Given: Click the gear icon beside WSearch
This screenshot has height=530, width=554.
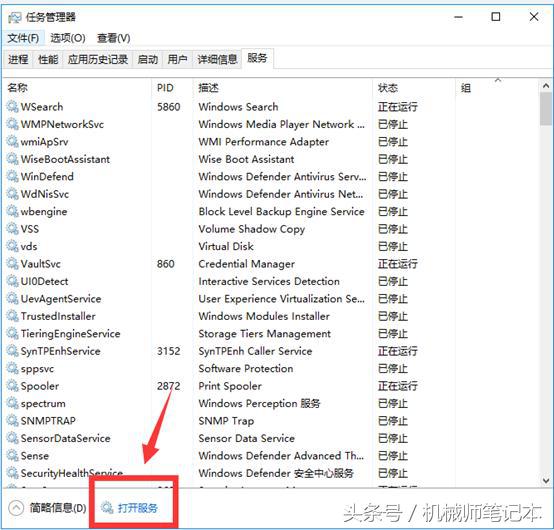Looking at the screenshot, I should coord(12,106).
